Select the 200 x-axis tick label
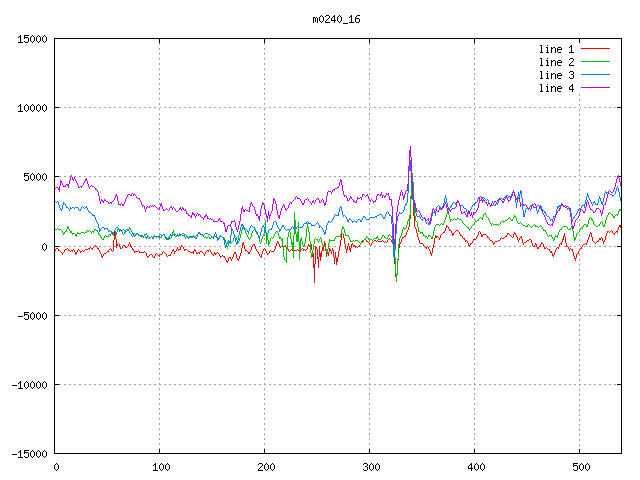The image size is (640, 480). point(265,466)
